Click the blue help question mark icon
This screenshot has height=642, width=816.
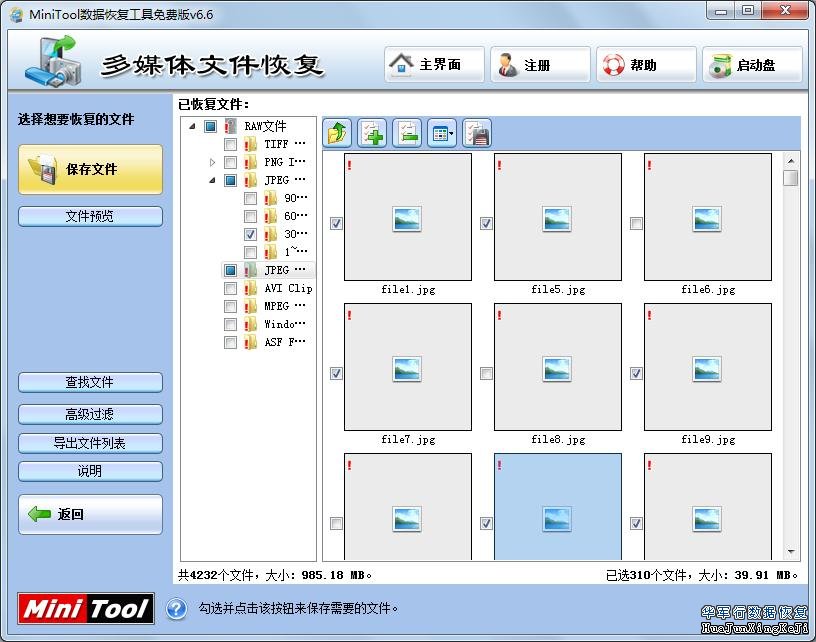(176, 608)
